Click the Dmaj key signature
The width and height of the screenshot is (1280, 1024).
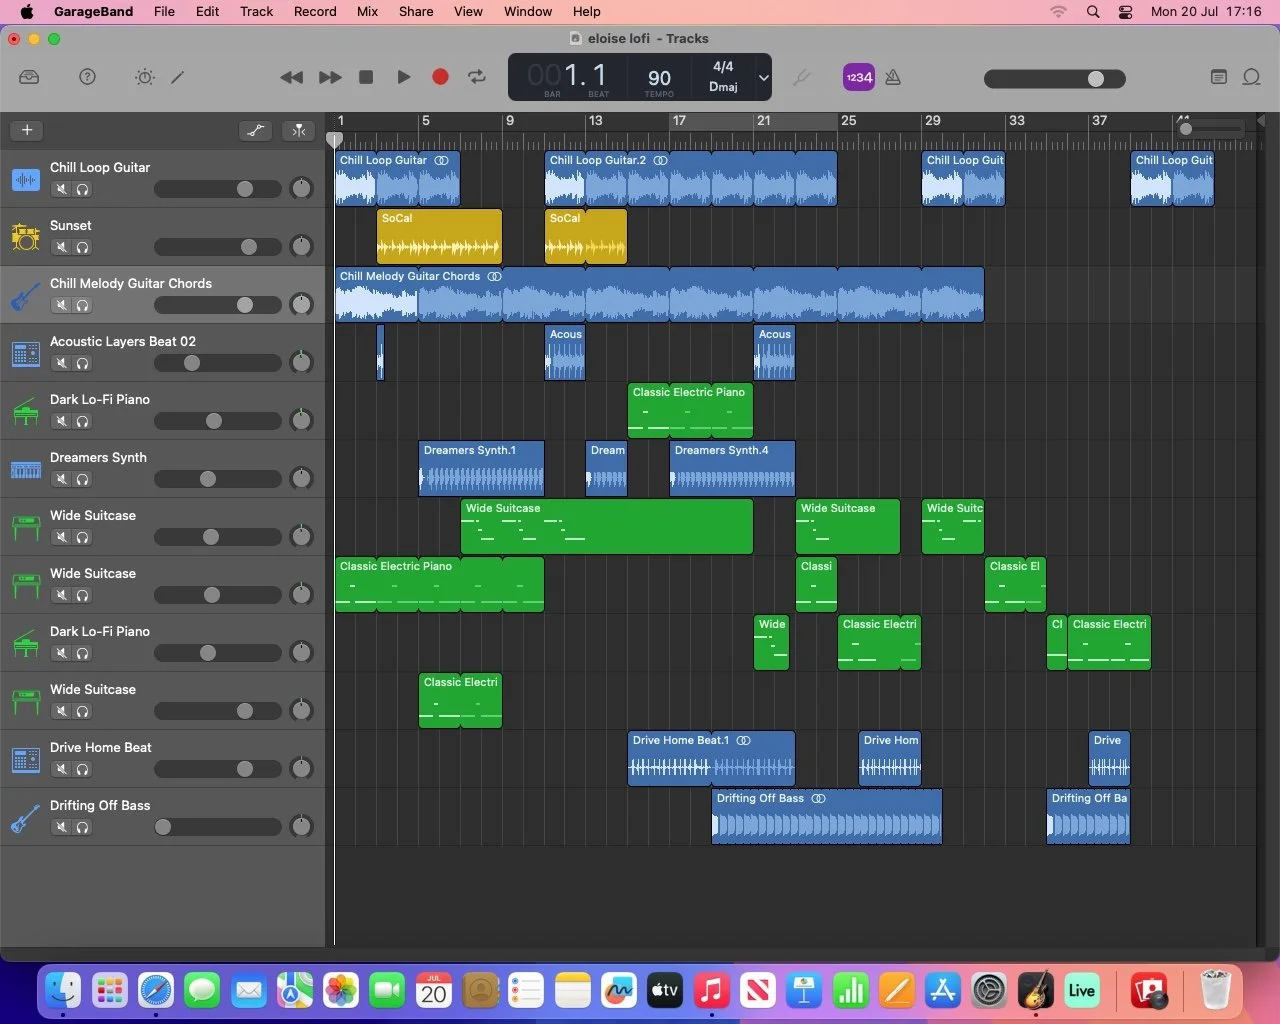click(723, 87)
